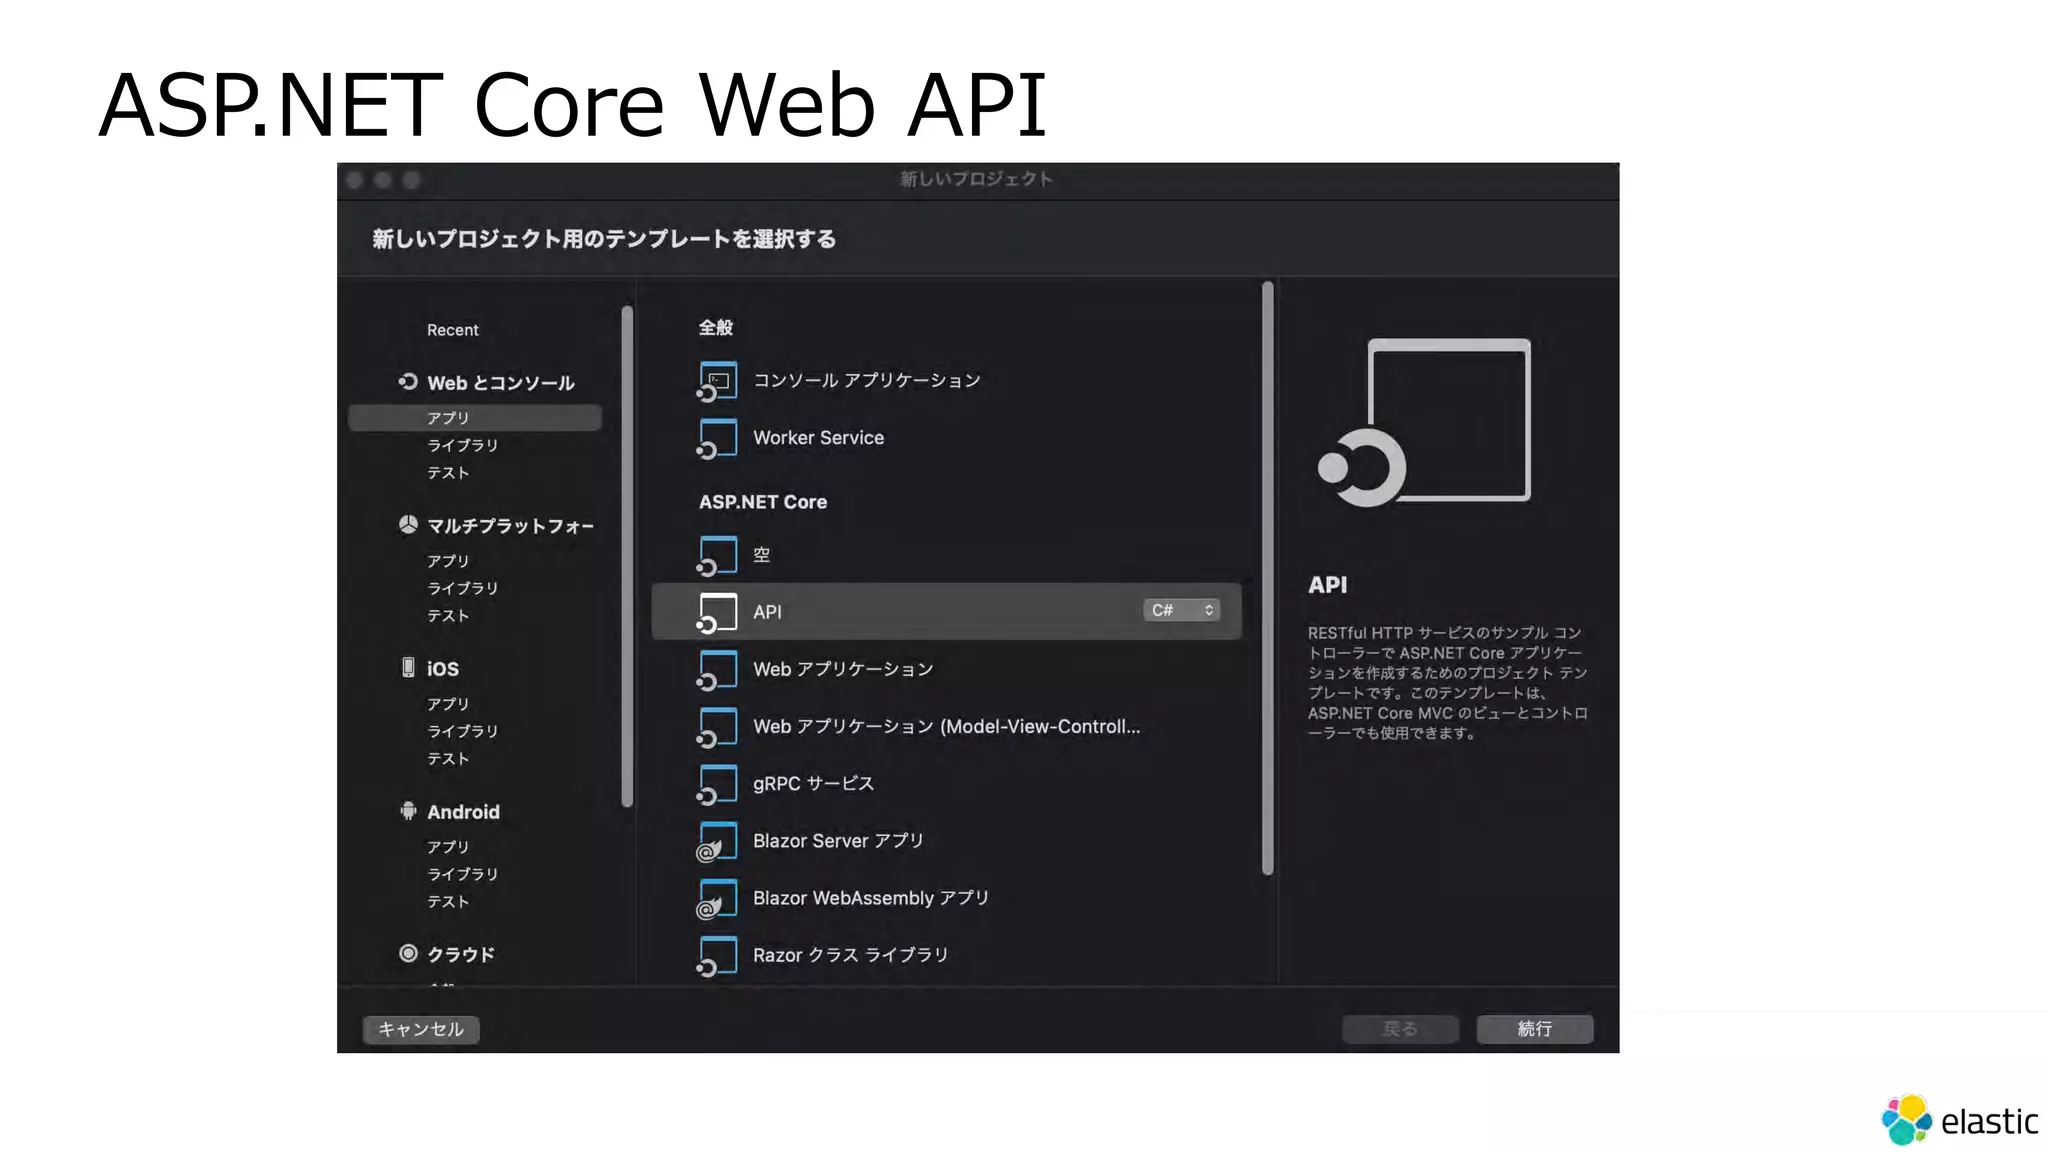Click the 戻る back button
This screenshot has width=2048, height=1152.
tap(1400, 1029)
